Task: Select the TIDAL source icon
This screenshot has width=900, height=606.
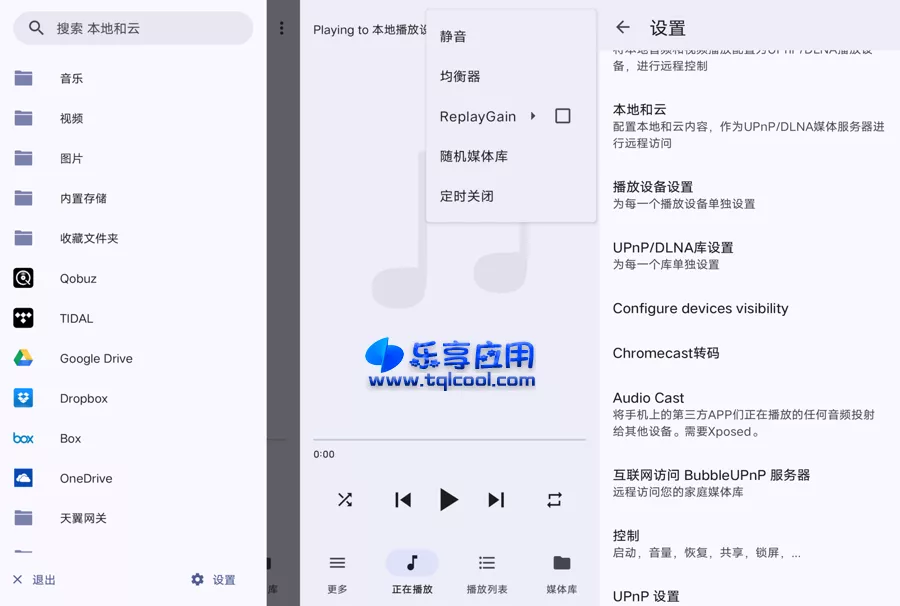Action: pos(22,318)
